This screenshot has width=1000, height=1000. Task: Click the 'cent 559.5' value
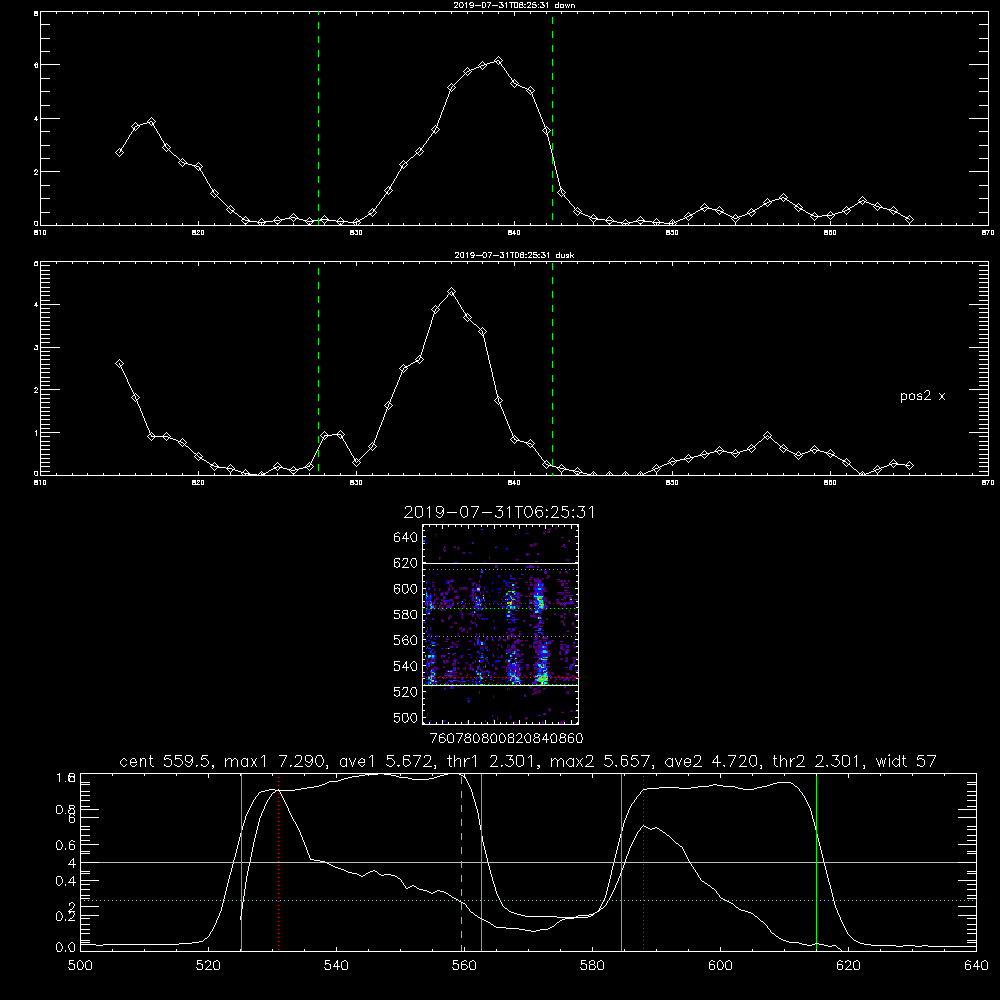165,761
